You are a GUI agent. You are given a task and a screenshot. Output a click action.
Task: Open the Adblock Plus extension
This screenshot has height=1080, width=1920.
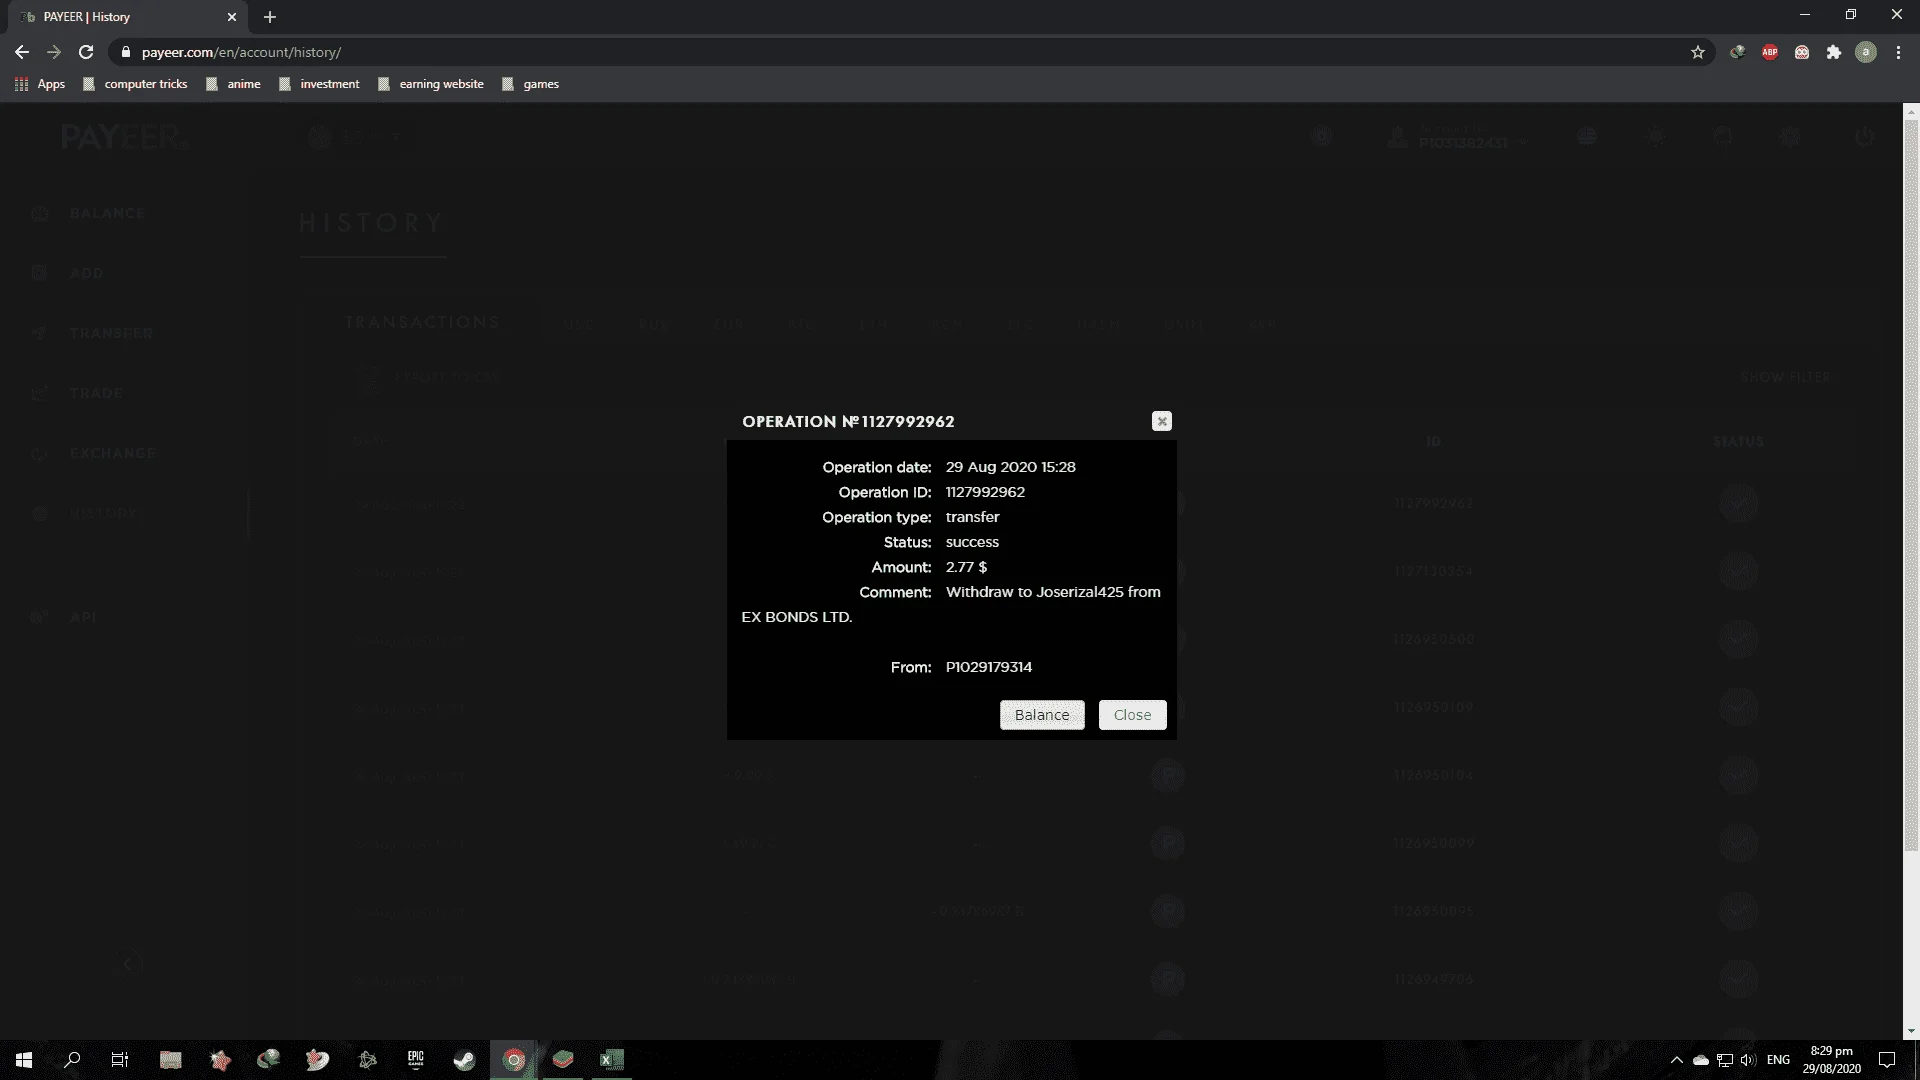(x=1770, y=52)
